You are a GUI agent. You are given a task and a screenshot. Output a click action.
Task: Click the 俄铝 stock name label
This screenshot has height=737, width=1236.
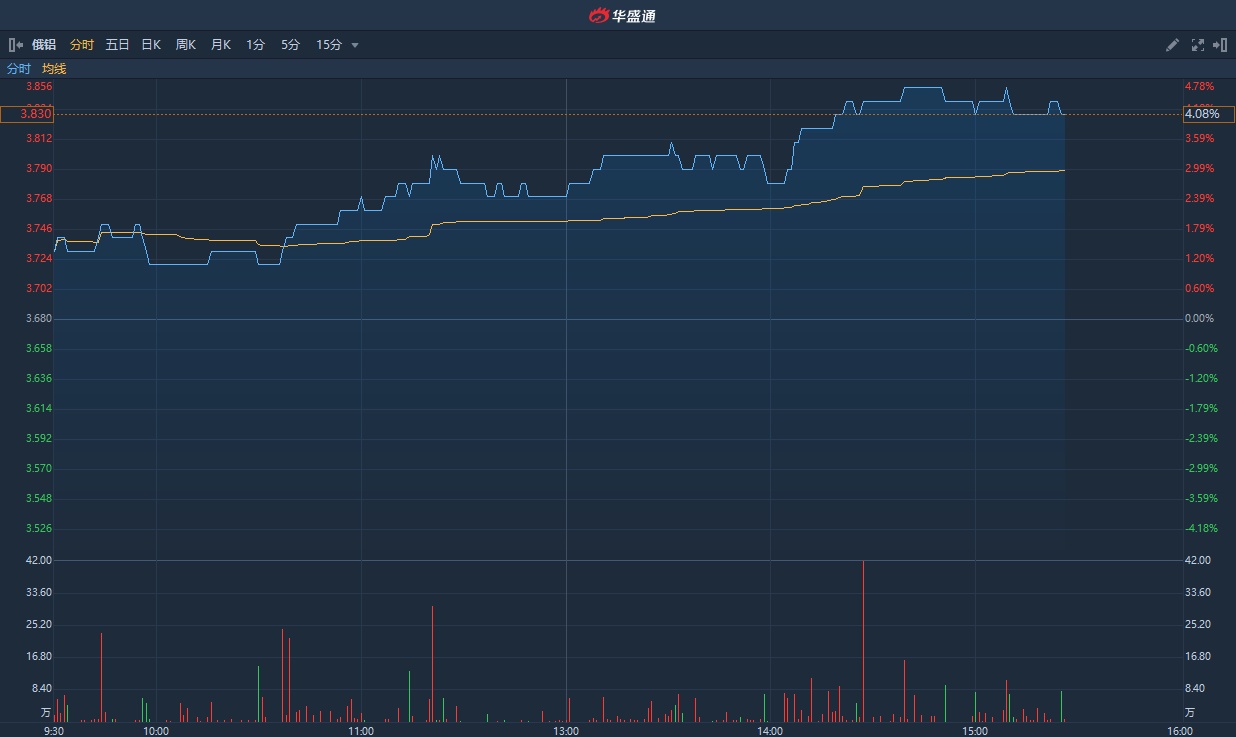coord(44,45)
